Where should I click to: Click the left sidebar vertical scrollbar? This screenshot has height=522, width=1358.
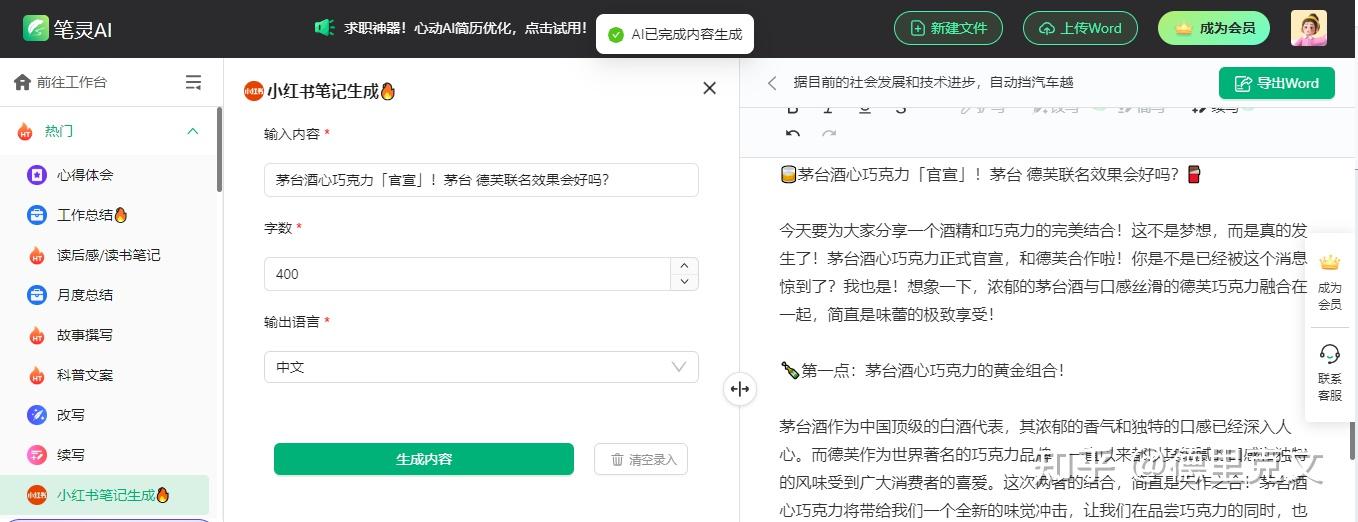click(219, 150)
